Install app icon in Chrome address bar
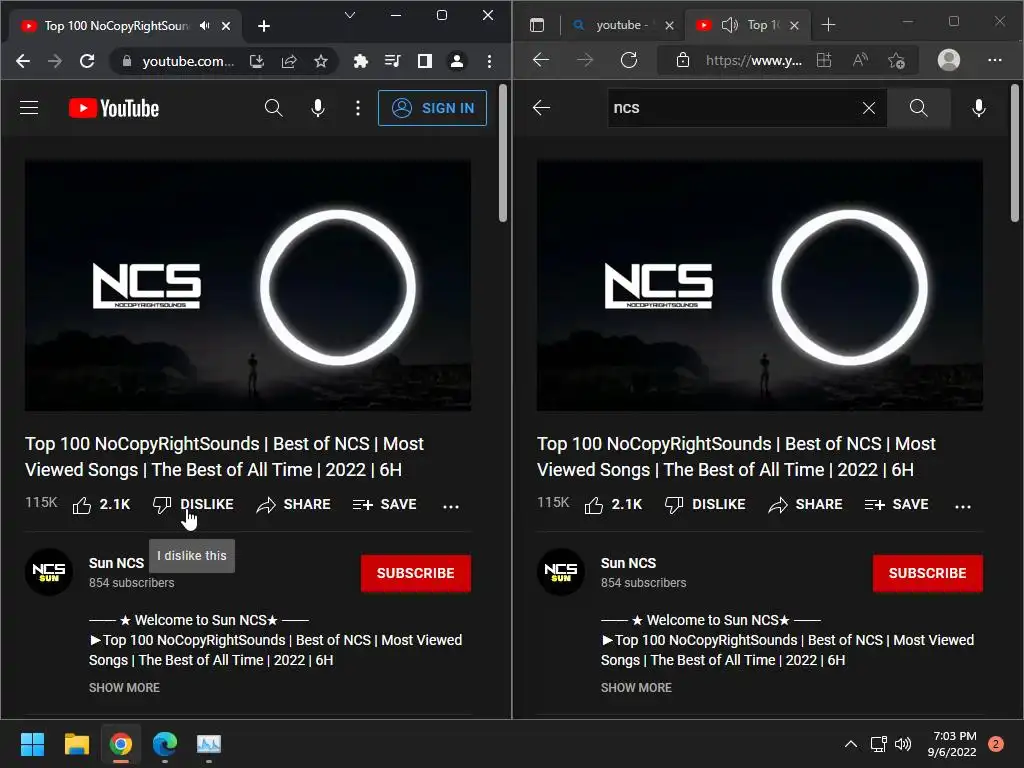 [257, 61]
